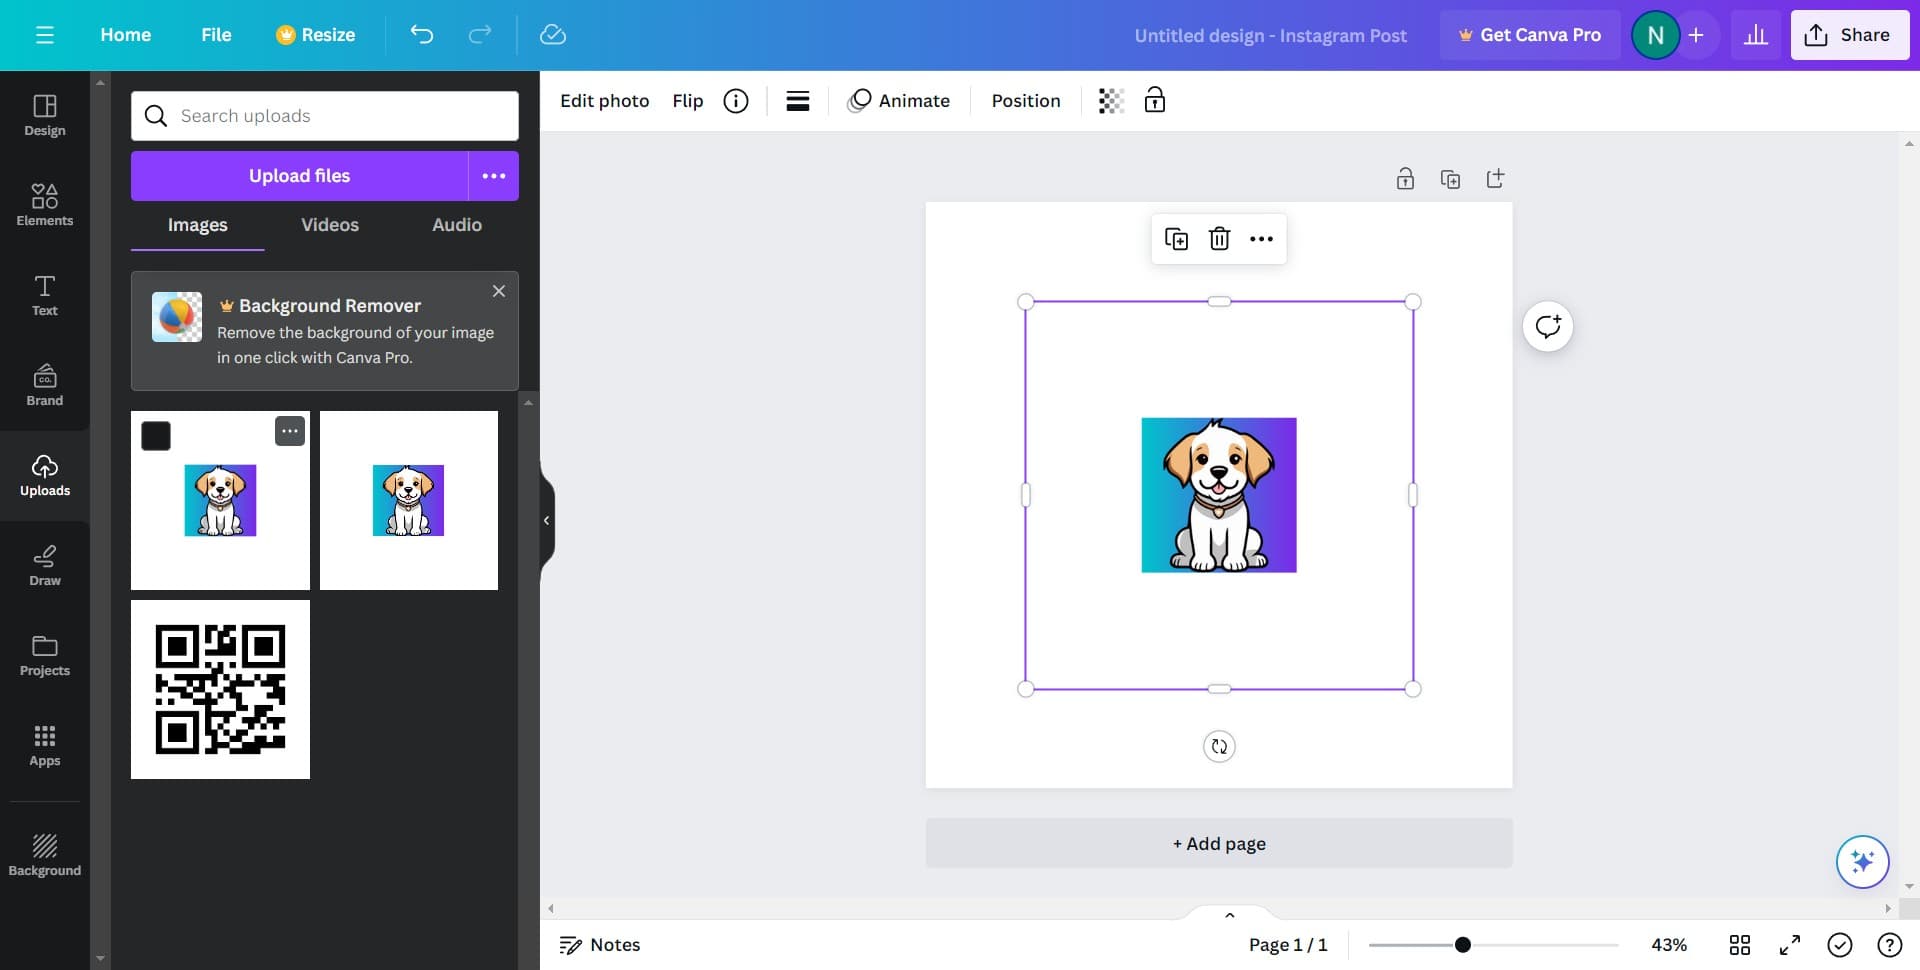Click the lock icon in toolbar
Screen dimensions: 1920x970
(x=1154, y=101)
